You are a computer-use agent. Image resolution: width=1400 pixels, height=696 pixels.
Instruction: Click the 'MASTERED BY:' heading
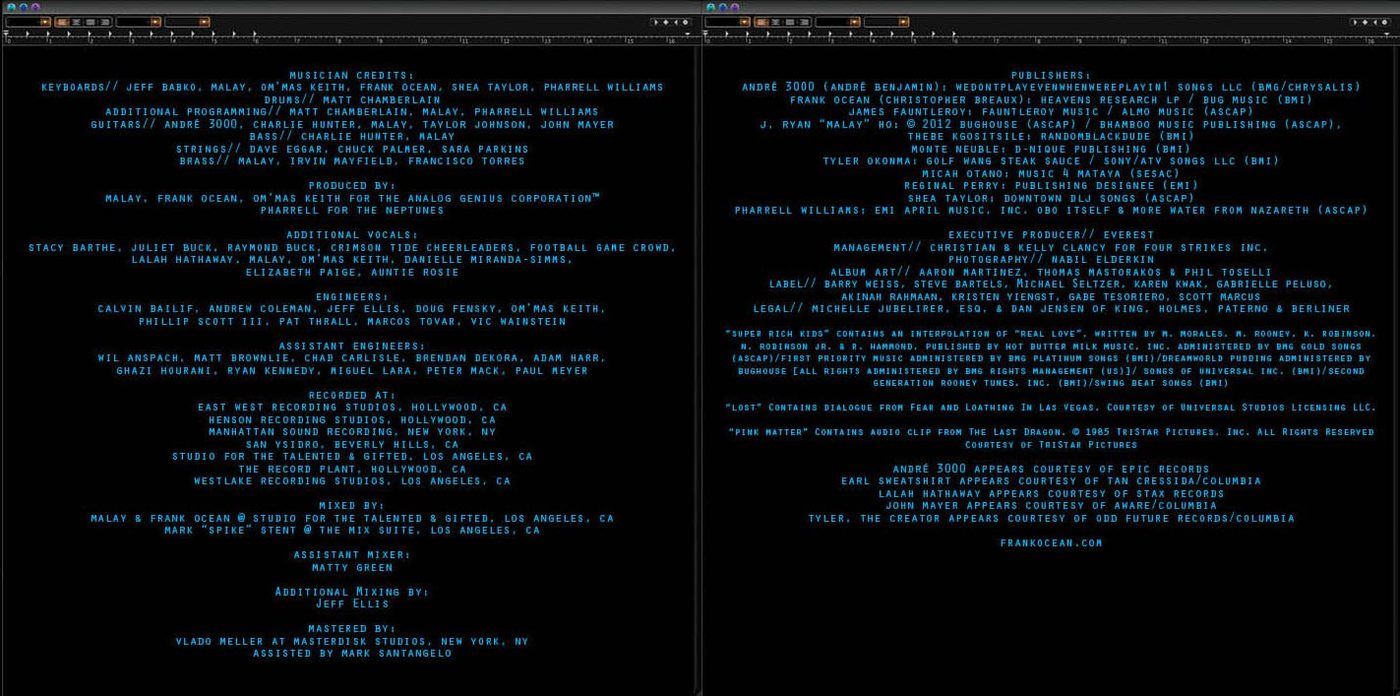[x=352, y=629]
